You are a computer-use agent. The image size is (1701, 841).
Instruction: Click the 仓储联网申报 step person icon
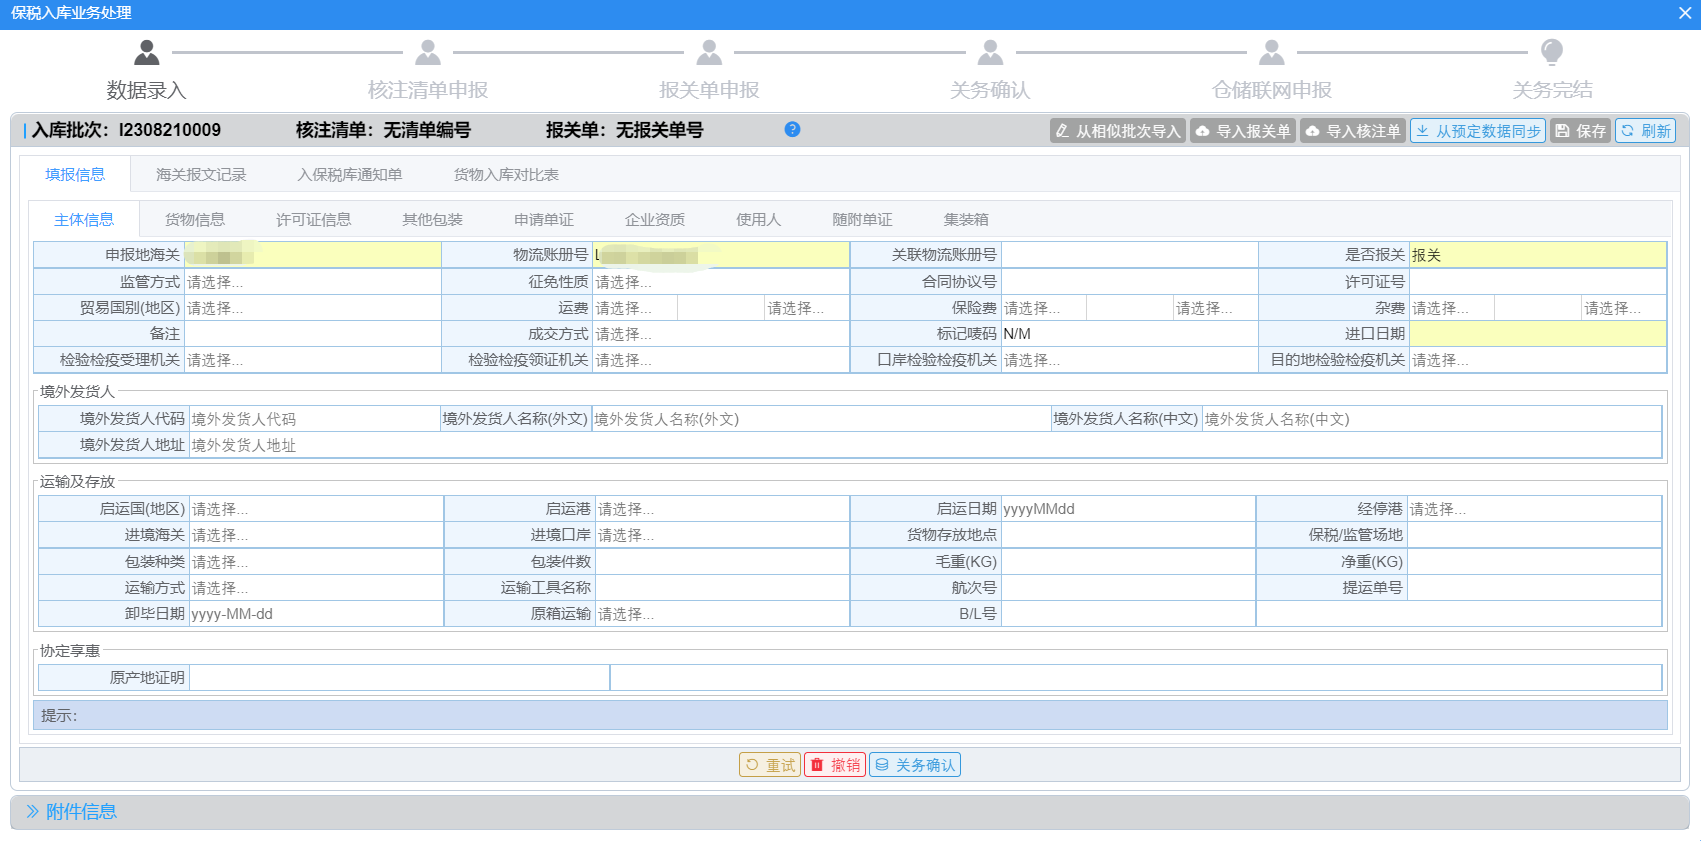tap(1271, 52)
